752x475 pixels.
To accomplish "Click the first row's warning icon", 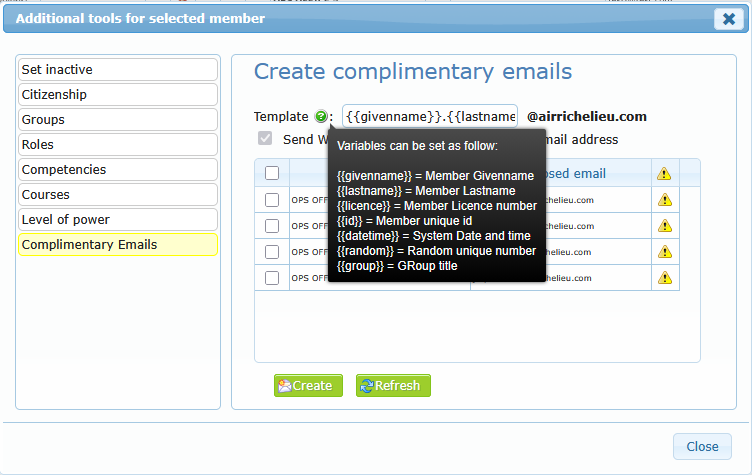I will [x=664, y=200].
